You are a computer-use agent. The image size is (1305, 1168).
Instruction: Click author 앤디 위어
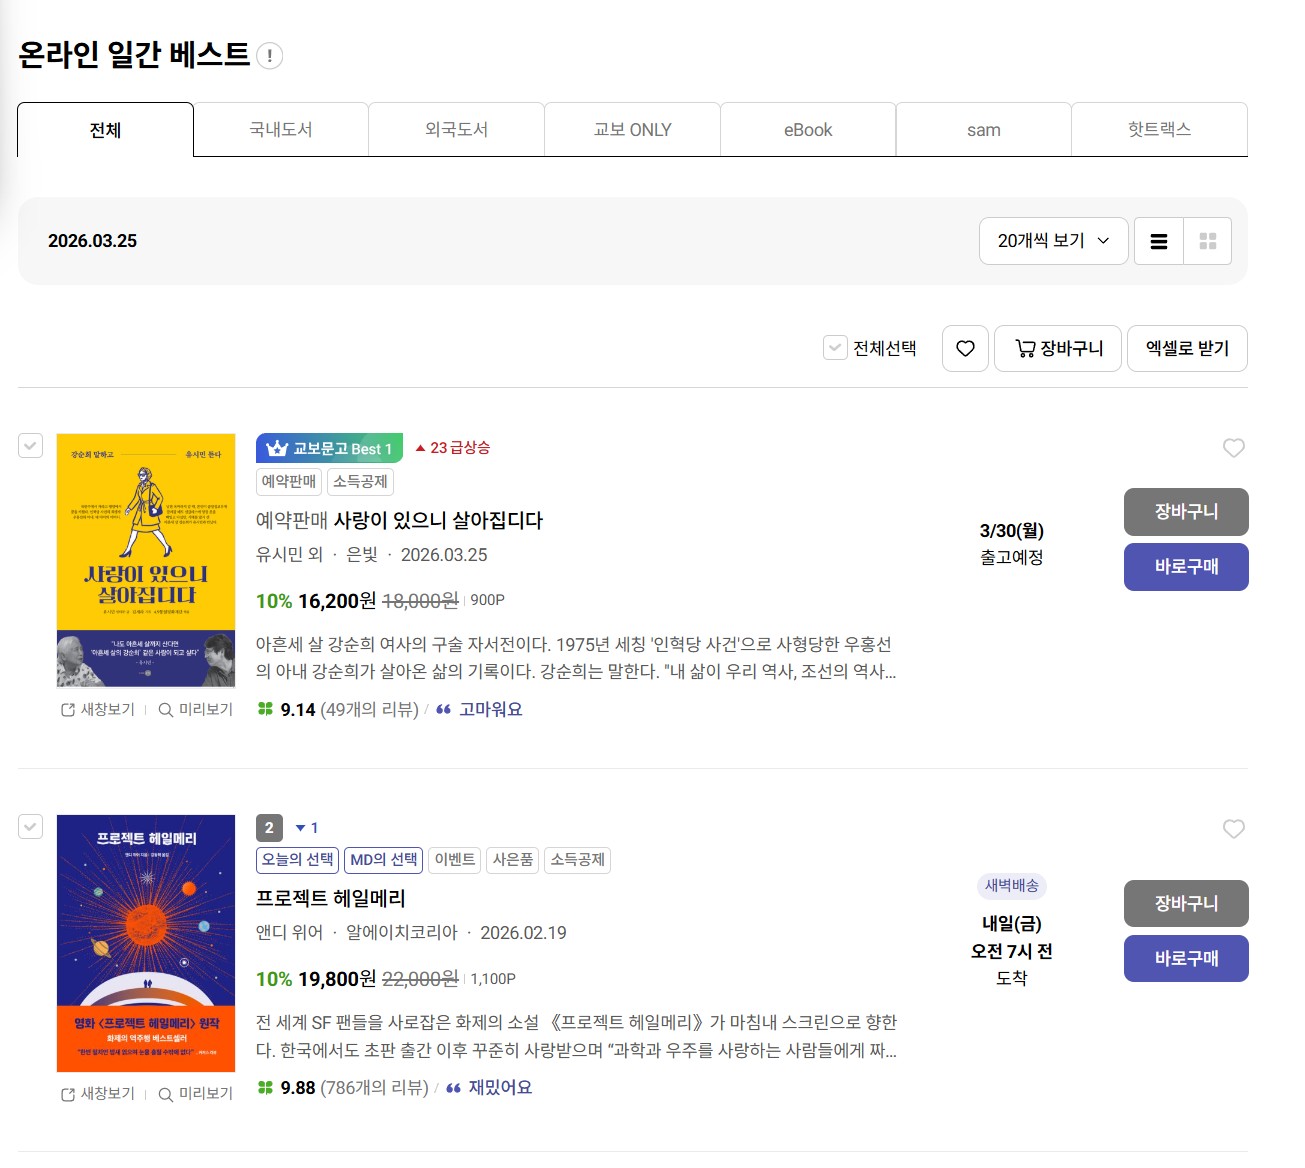click(290, 933)
